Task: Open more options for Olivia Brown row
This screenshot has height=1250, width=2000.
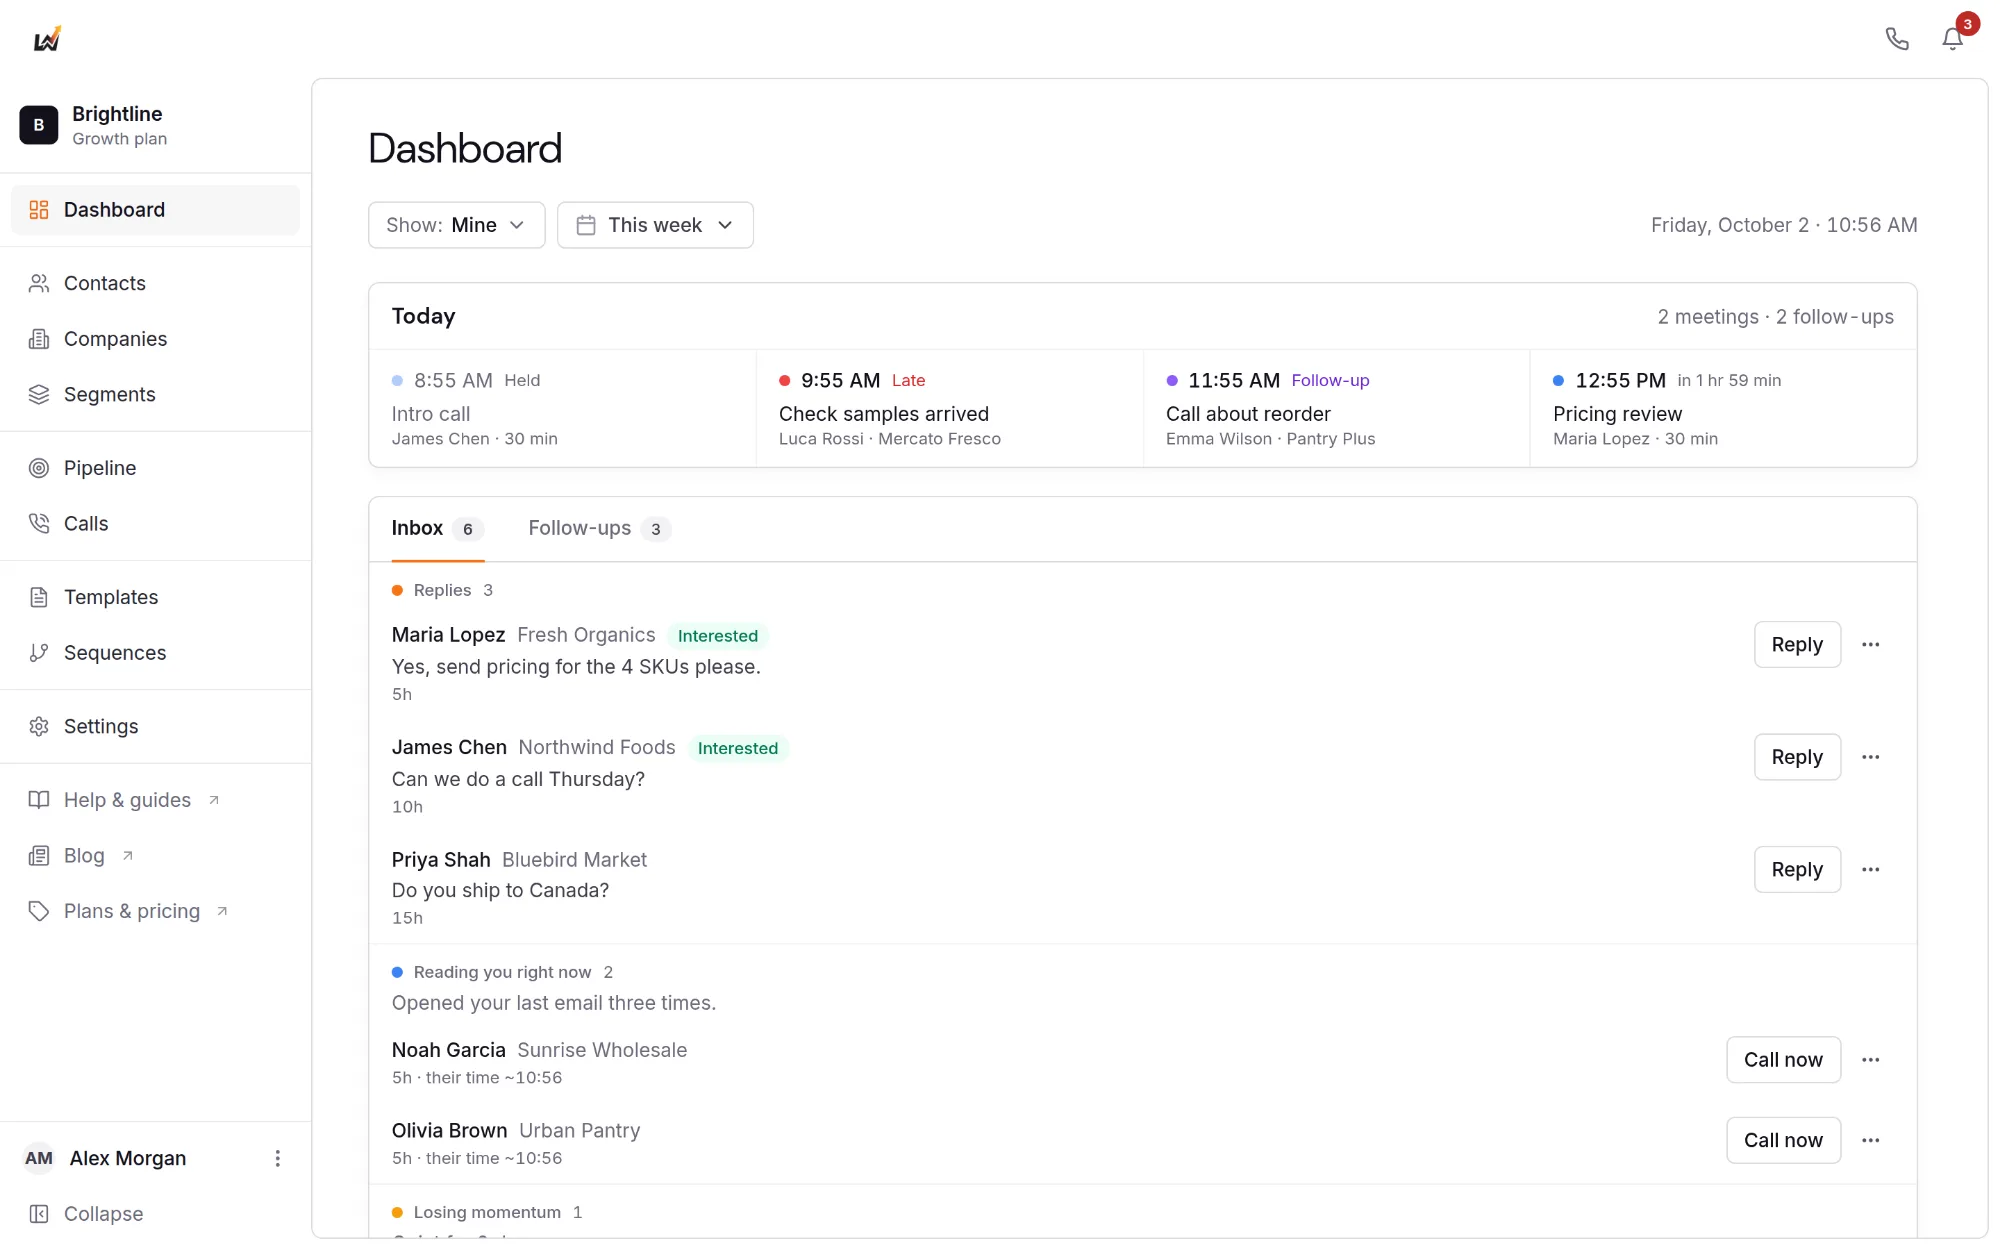Action: point(1871,1141)
